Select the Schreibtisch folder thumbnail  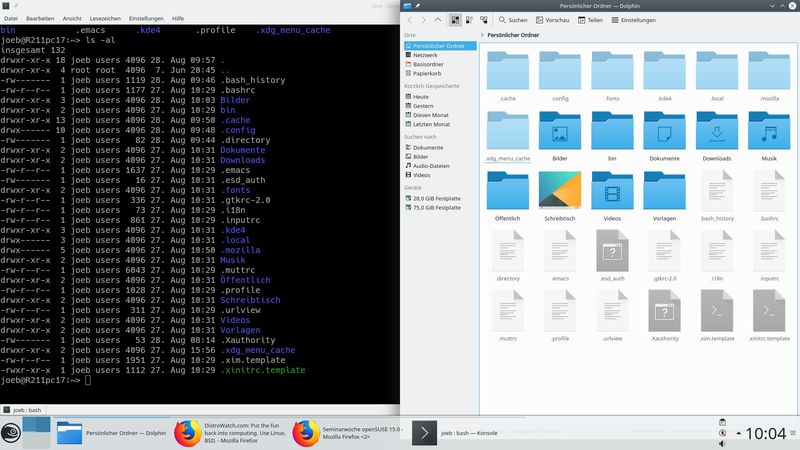click(x=560, y=191)
